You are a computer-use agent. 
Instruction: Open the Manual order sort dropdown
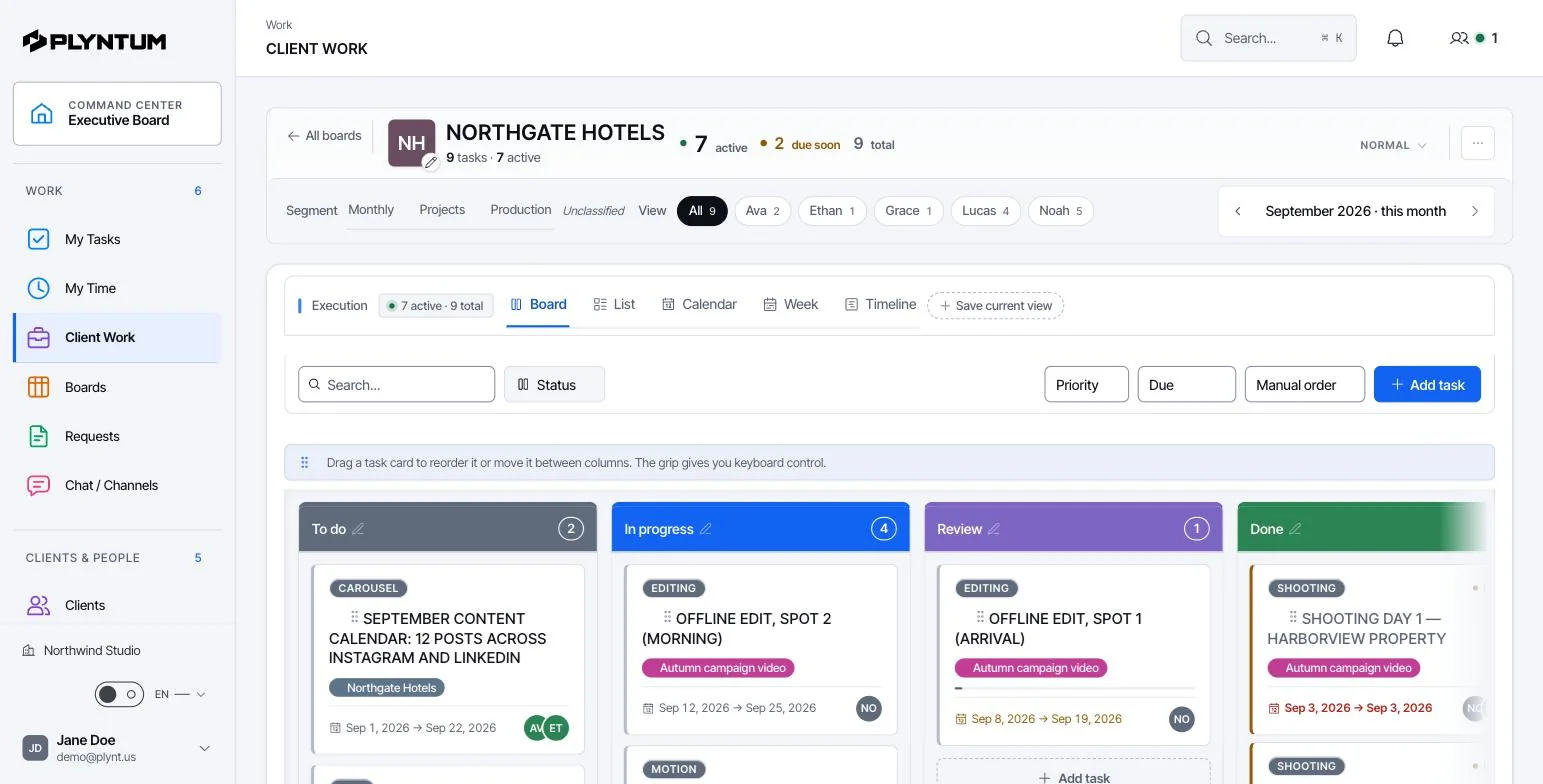tap(1304, 385)
